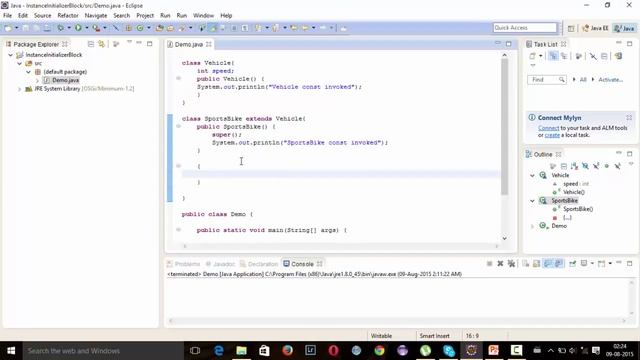Open the Debug button dropdown arrow
Image resolution: width=640 pixels, height=360 pixels.
pos(69,28)
